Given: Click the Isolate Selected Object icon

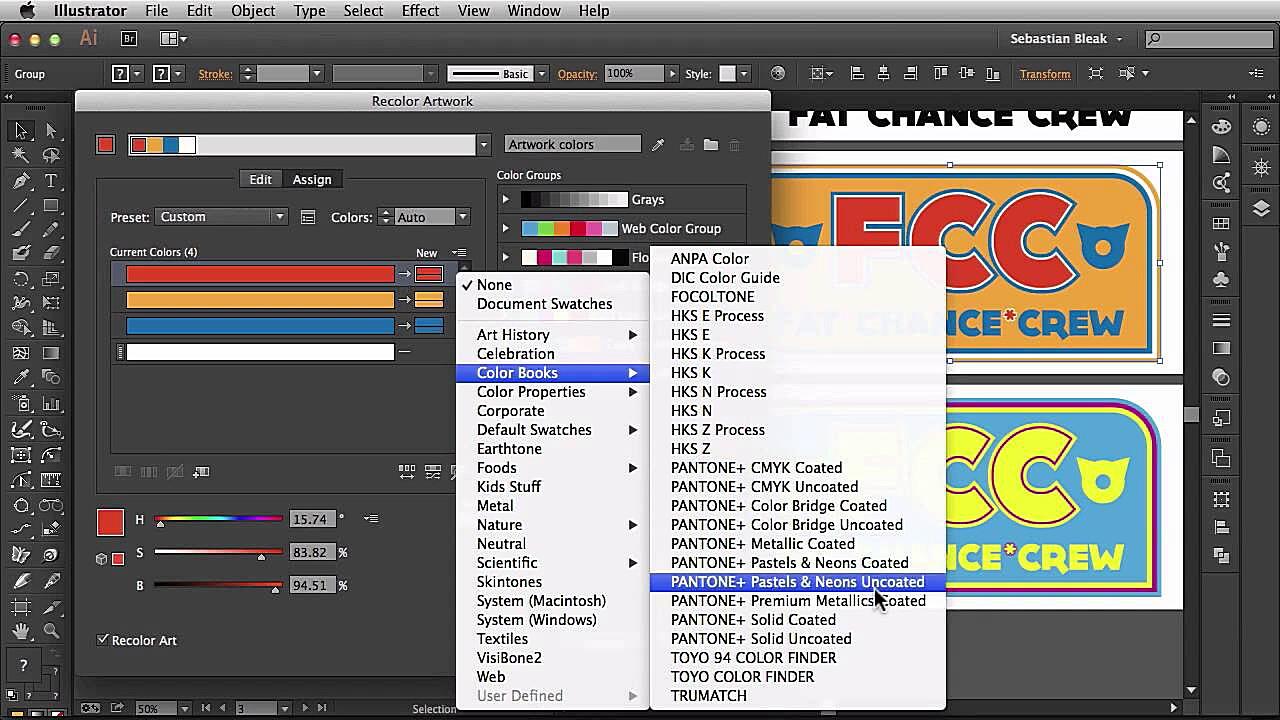Looking at the screenshot, I should click(1096, 73).
